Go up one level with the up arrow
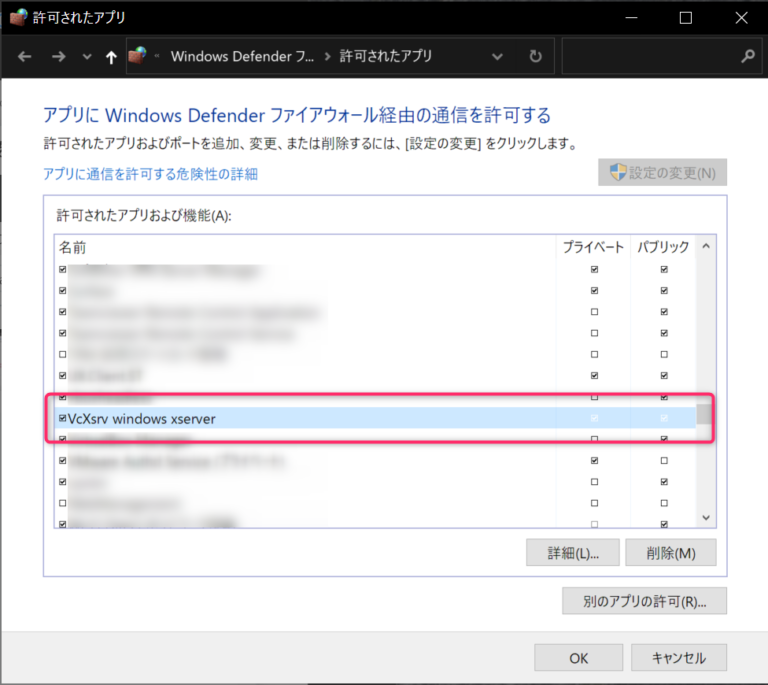768x685 pixels. (x=111, y=57)
